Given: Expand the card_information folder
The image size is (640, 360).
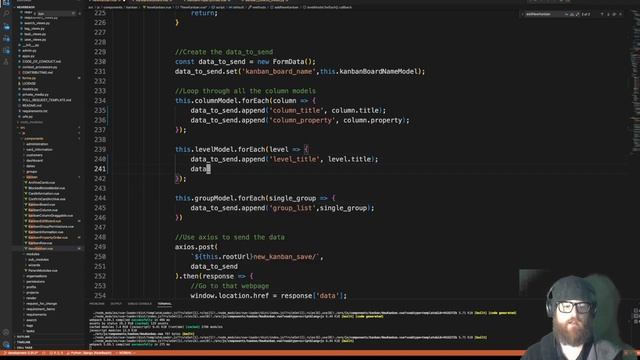Looking at the screenshot, I should tap(39, 149).
